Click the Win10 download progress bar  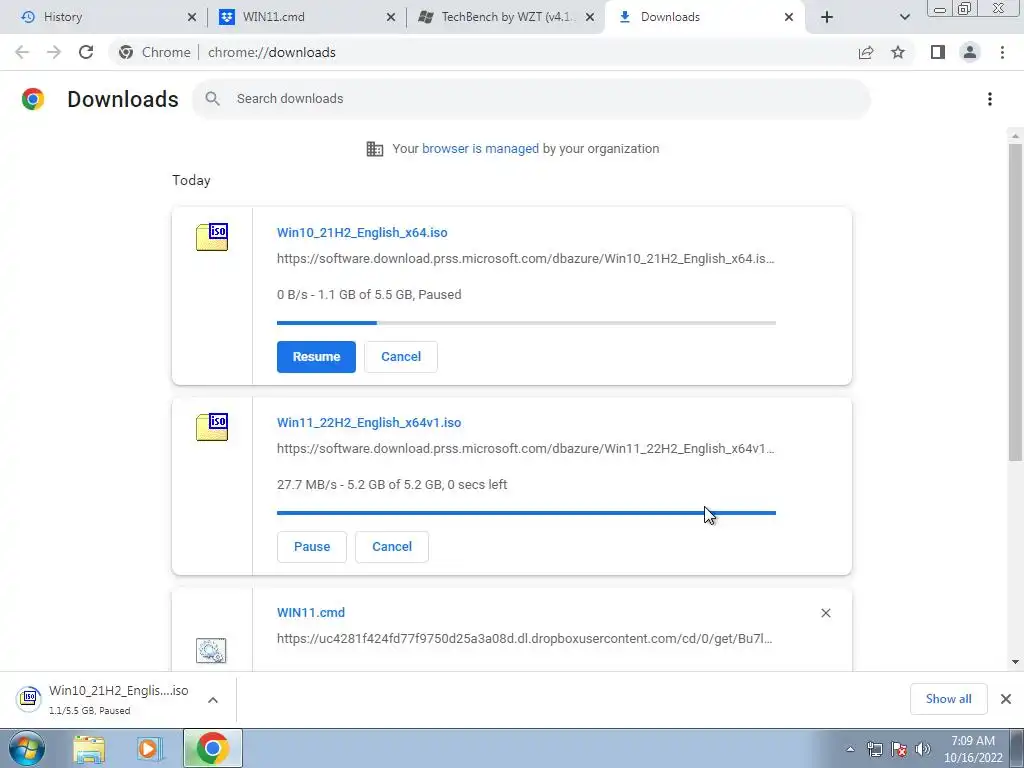(526, 323)
